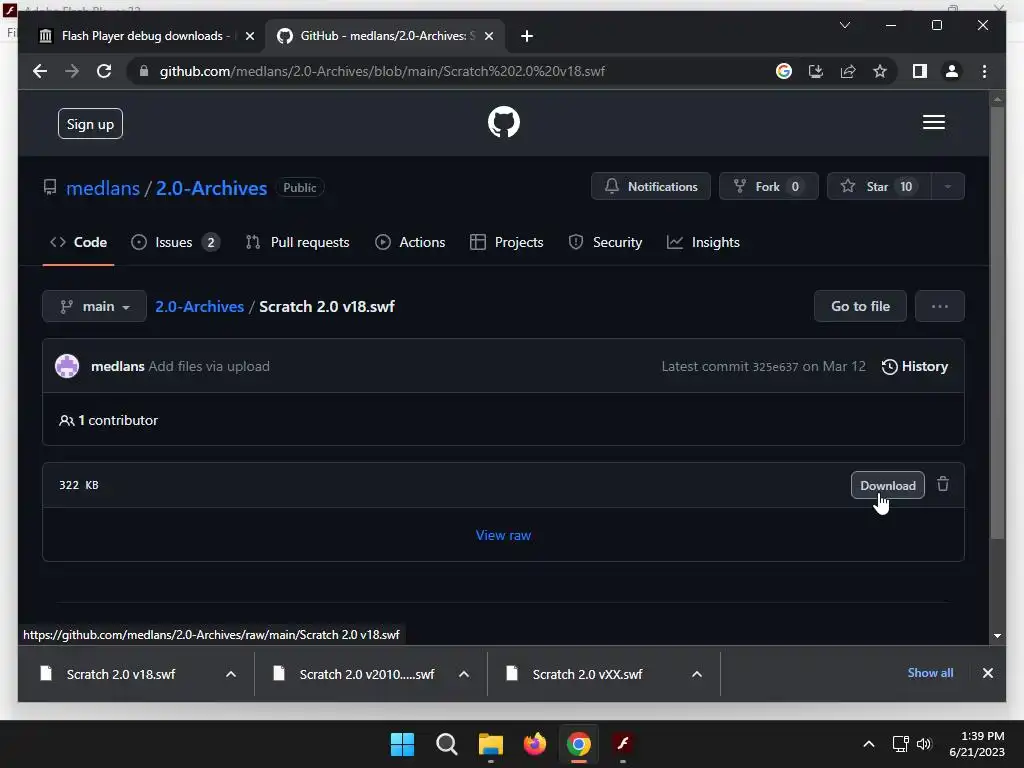Open Chrome's three-dot menu
This screenshot has height=768, width=1024.
point(984,71)
